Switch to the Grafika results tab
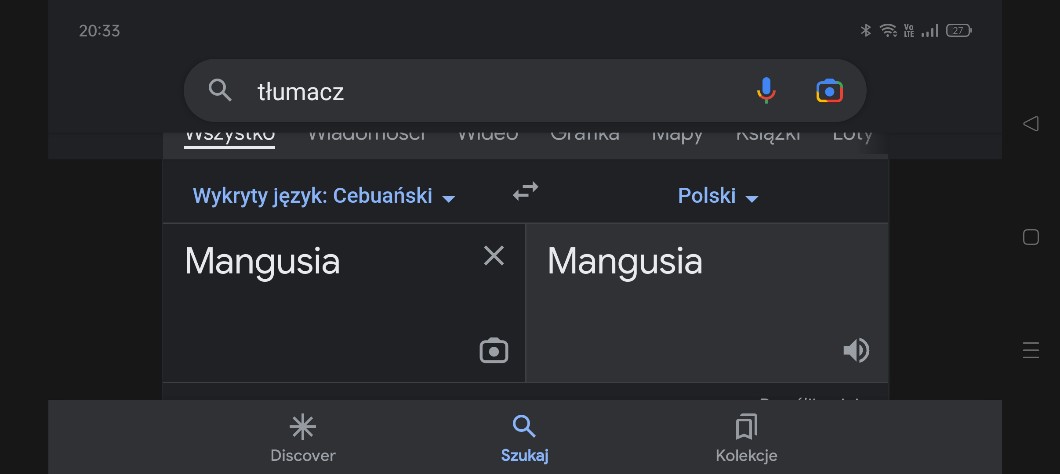This screenshot has height=474, width=1060. [x=584, y=135]
